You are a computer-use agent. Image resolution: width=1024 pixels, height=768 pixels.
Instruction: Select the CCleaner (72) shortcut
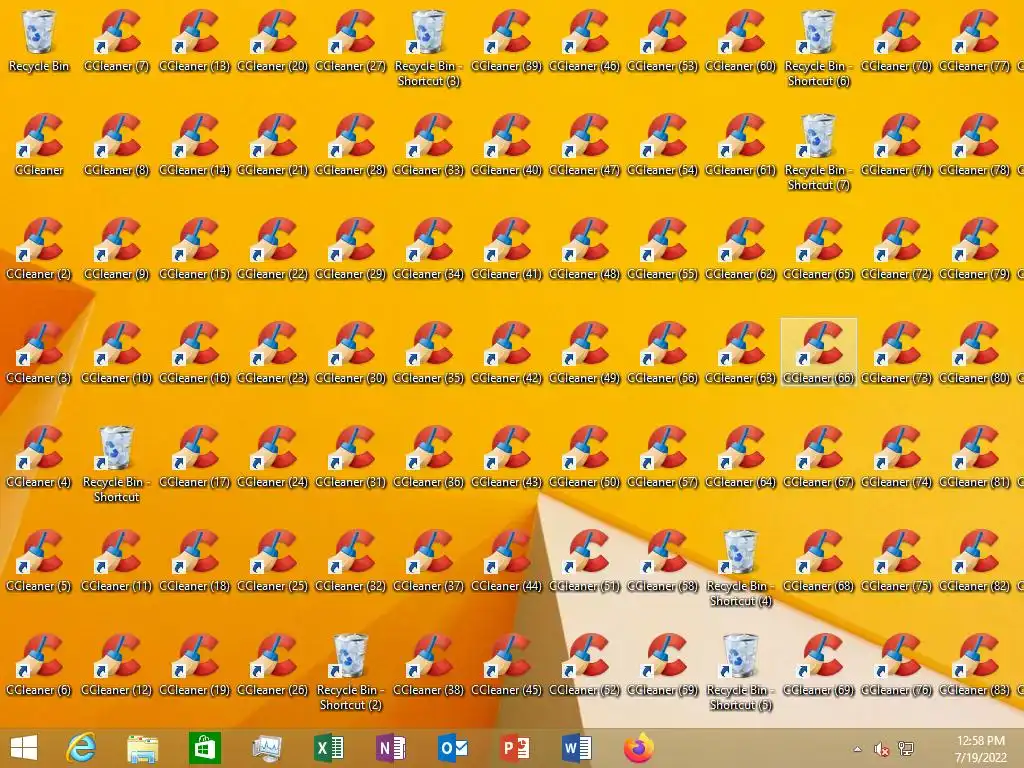897,248
